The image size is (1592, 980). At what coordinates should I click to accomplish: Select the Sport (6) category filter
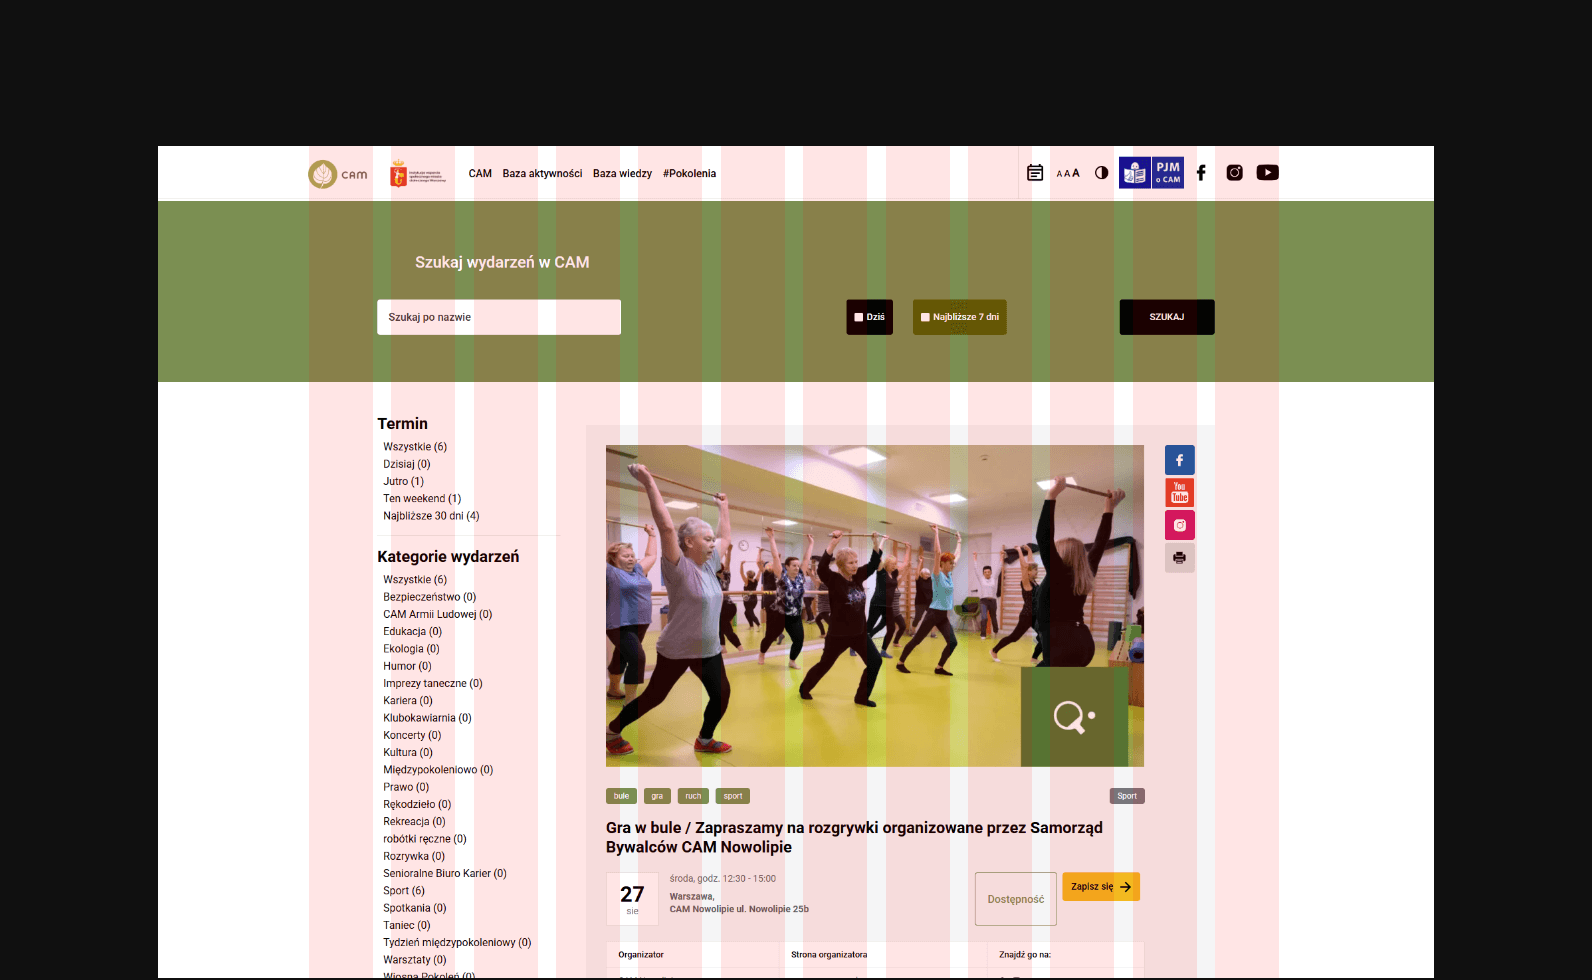tap(404, 891)
